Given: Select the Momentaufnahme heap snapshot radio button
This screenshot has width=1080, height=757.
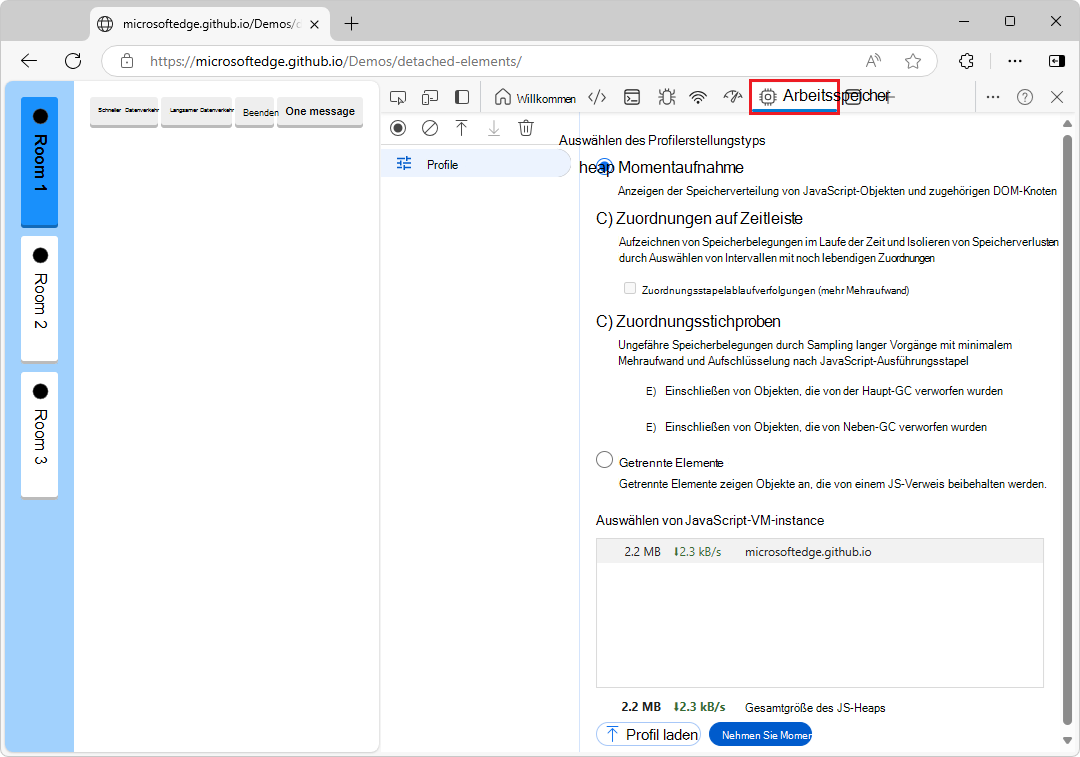Looking at the screenshot, I should [604, 168].
